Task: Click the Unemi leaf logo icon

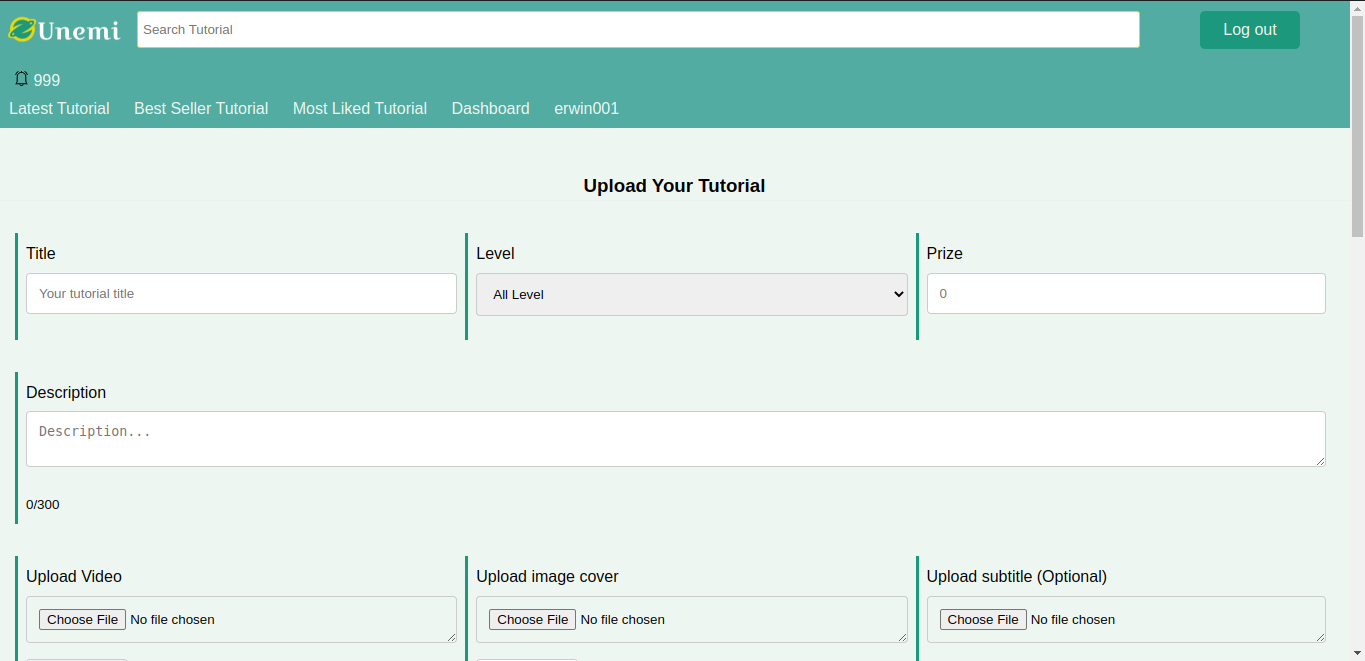Action: [x=21, y=30]
